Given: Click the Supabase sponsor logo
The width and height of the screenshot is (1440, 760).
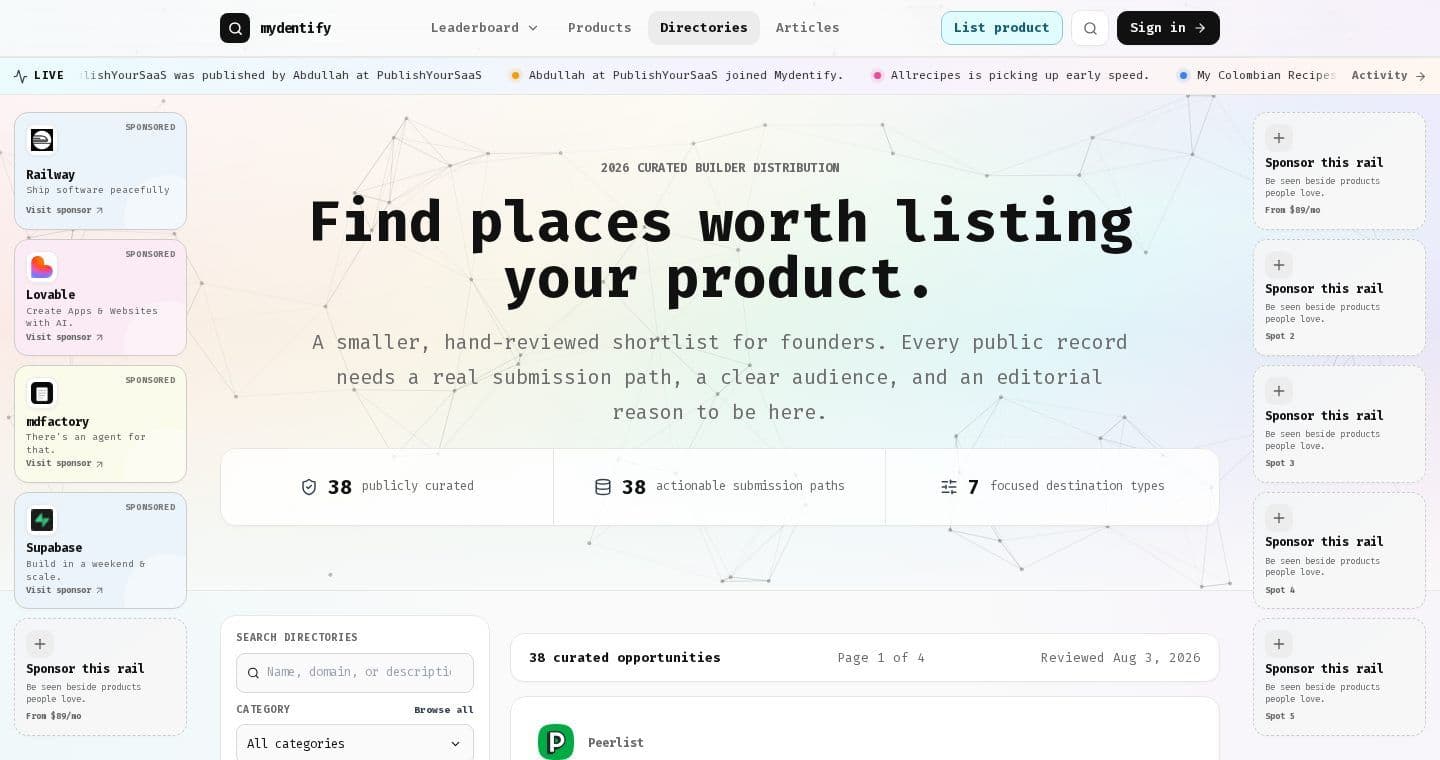Looking at the screenshot, I should point(42,520).
